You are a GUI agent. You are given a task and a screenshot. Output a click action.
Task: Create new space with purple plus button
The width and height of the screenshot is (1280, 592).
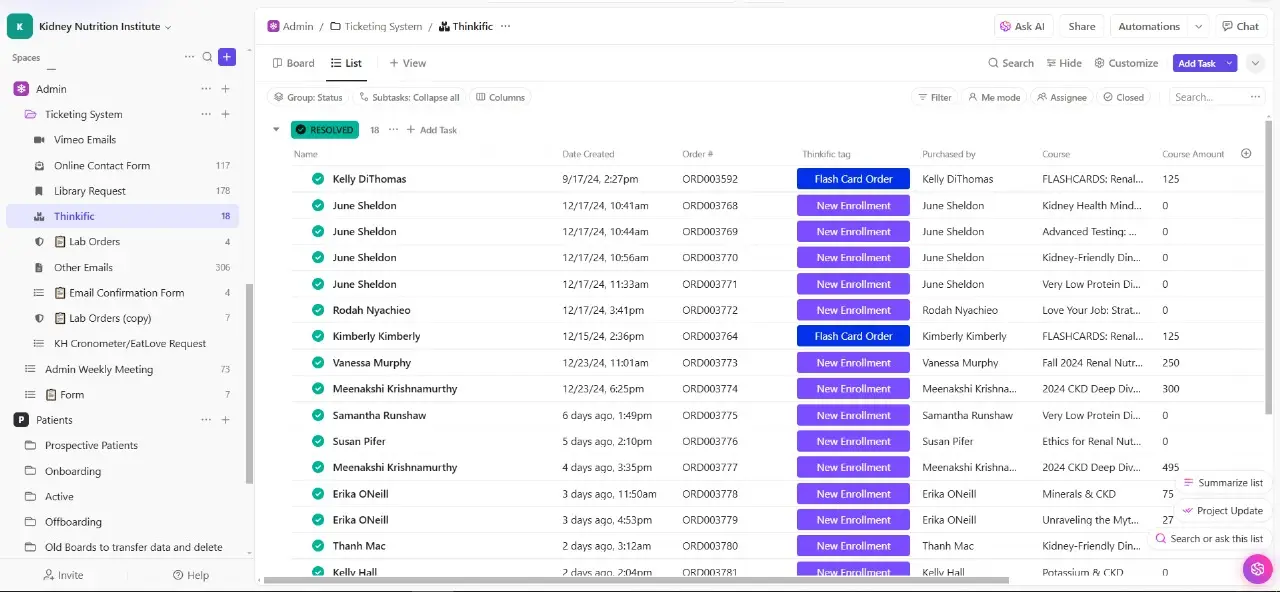[227, 57]
